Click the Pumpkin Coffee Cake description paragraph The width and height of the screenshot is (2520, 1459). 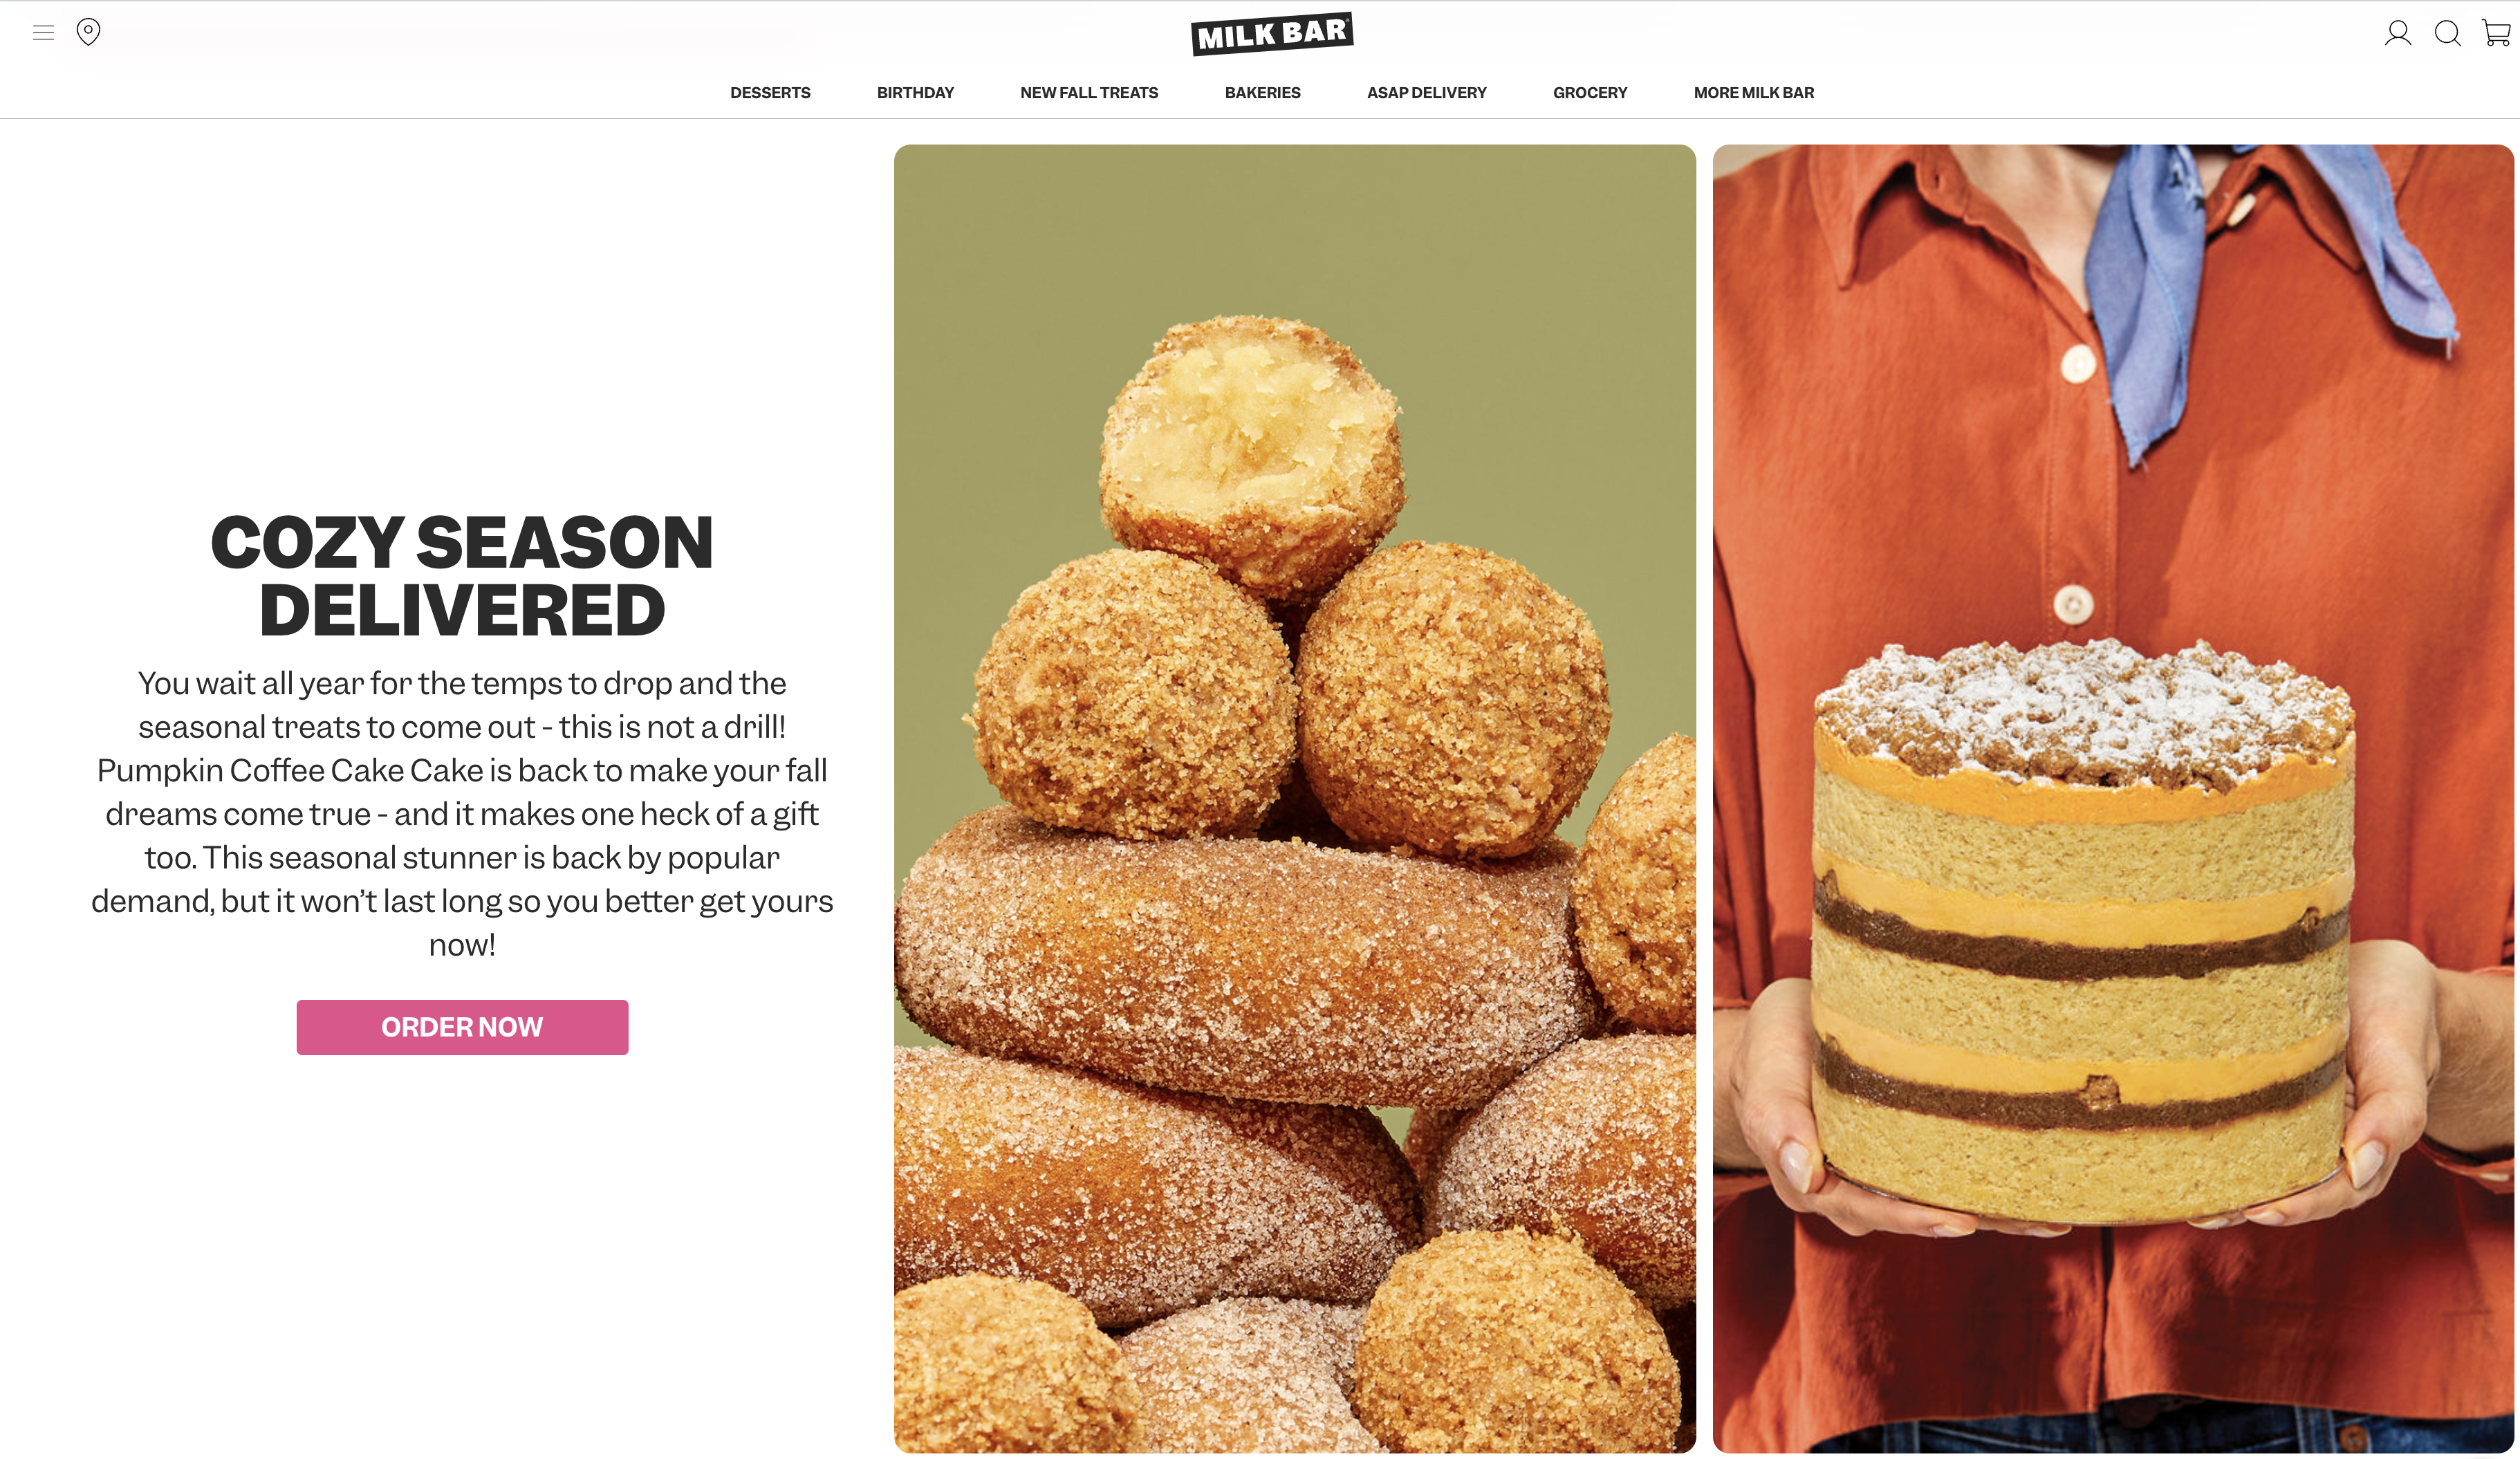pyautogui.click(x=462, y=813)
